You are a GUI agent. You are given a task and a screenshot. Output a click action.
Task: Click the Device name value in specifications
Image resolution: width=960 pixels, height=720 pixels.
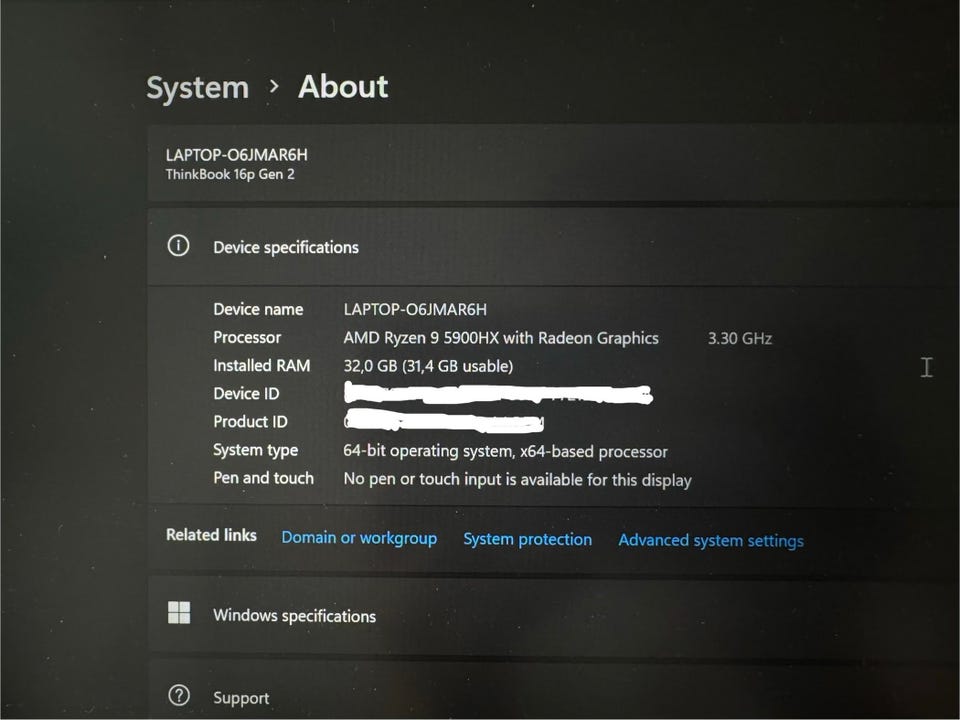point(415,310)
